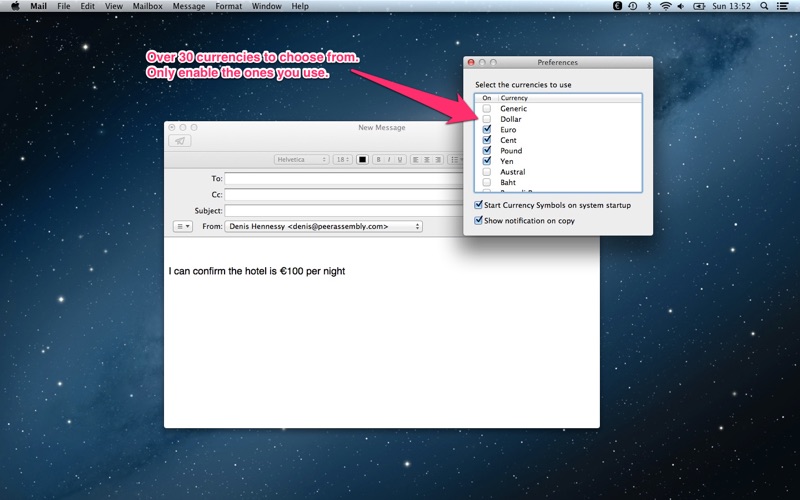Open the Message menu
Screen dimensions: 800x500
point(189,6)
